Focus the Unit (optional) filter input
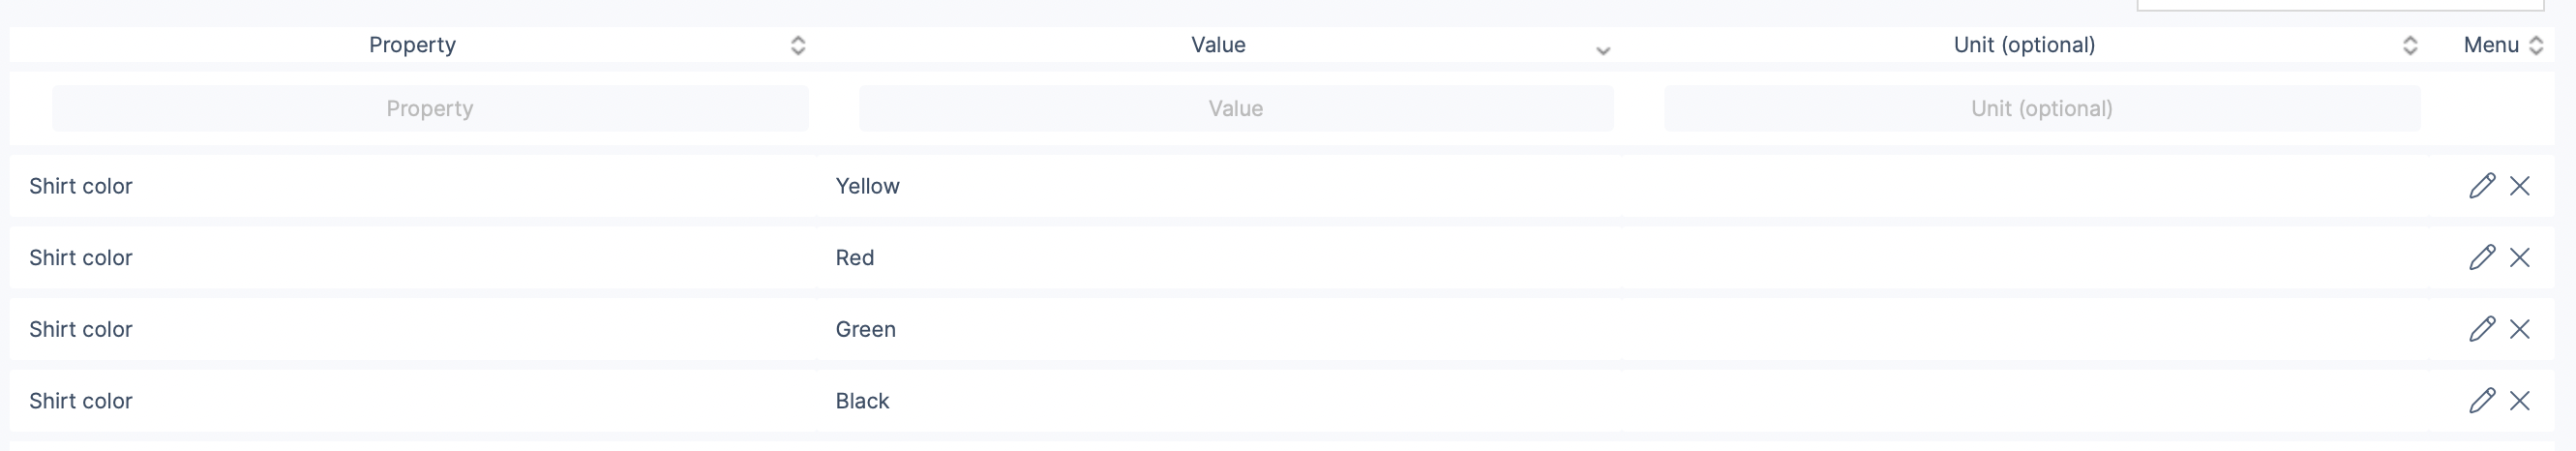The width and height of the screenshot is (2576, 451). coord(2041,108)
